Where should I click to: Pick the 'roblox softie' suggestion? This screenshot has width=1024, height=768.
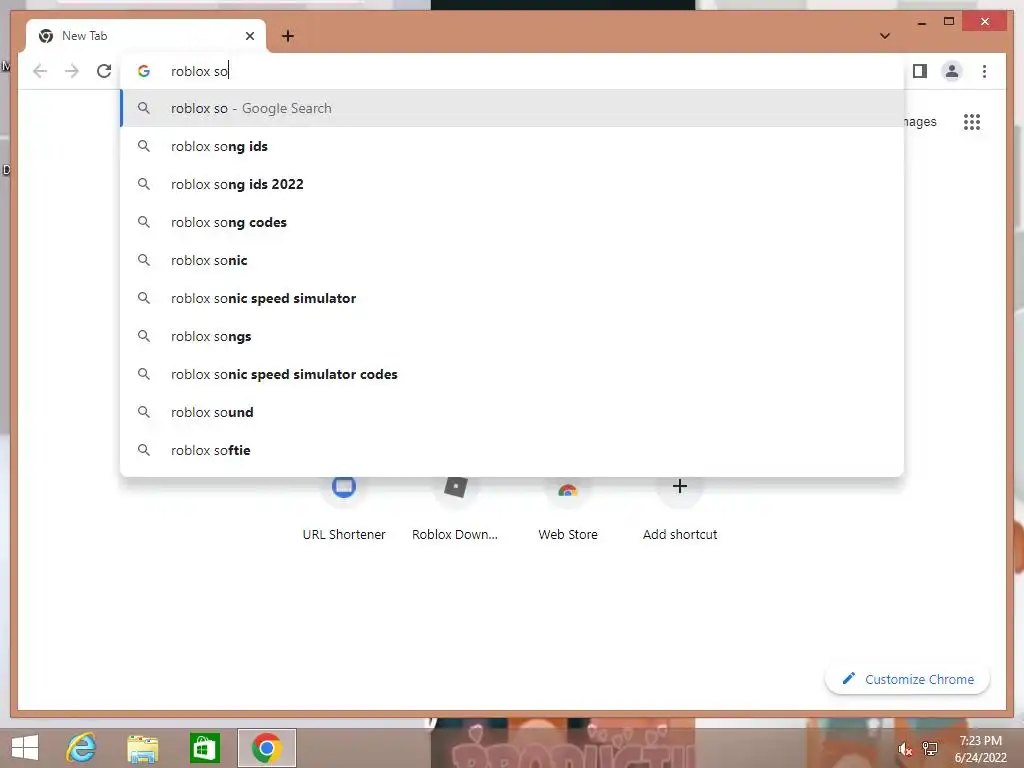click(x=513, y=450)
